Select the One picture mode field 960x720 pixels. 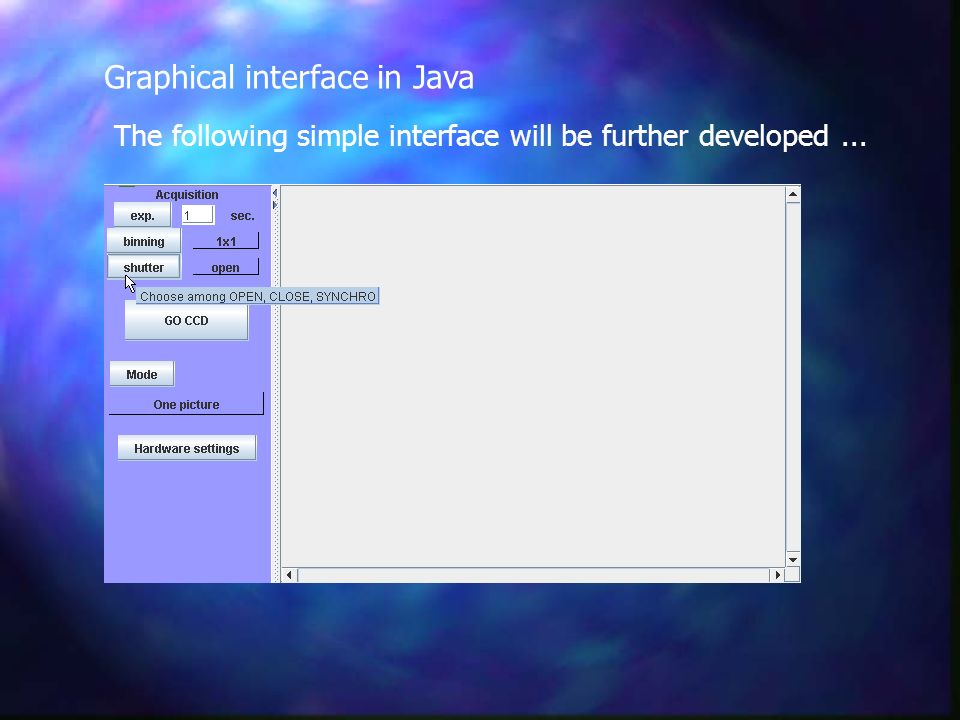tap(186, 404)
